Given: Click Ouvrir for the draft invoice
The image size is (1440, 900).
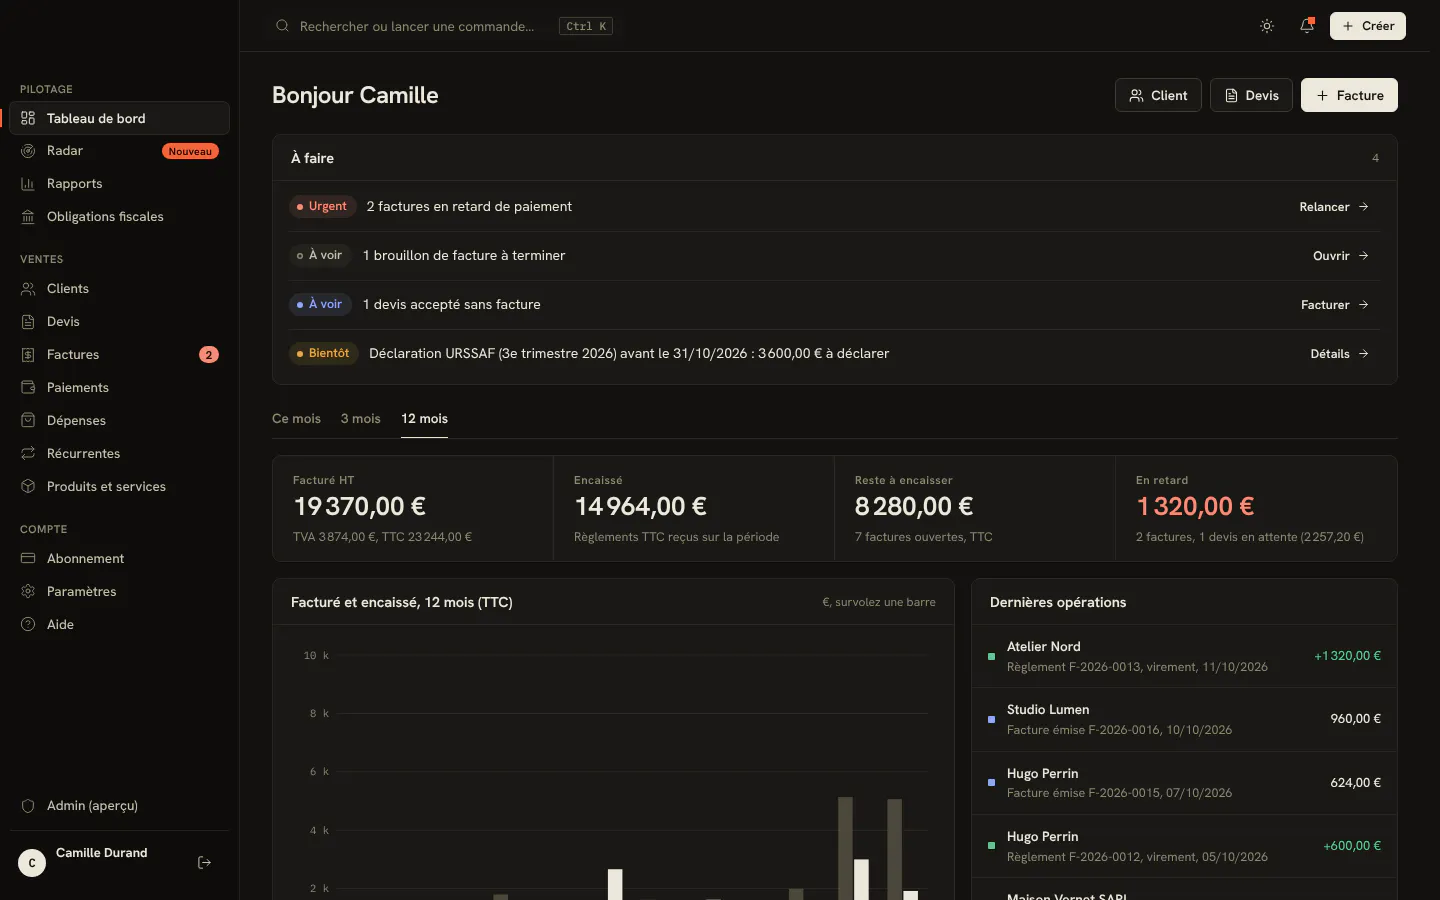Looking at the screenshot, I should click(x=1341, y=256).
